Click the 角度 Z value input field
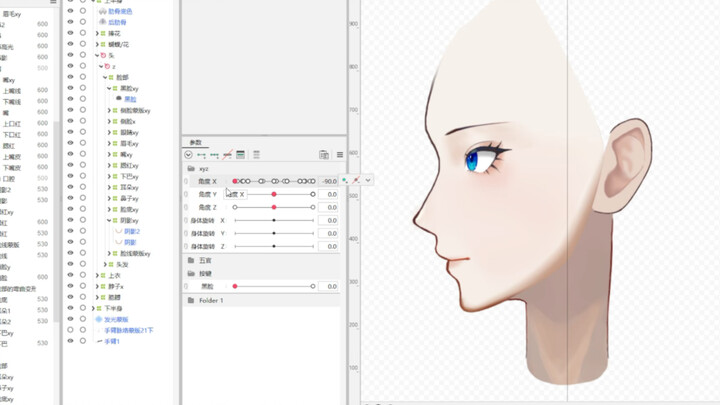The height and width of the screenshot is (405, 720). coord(329,207)
